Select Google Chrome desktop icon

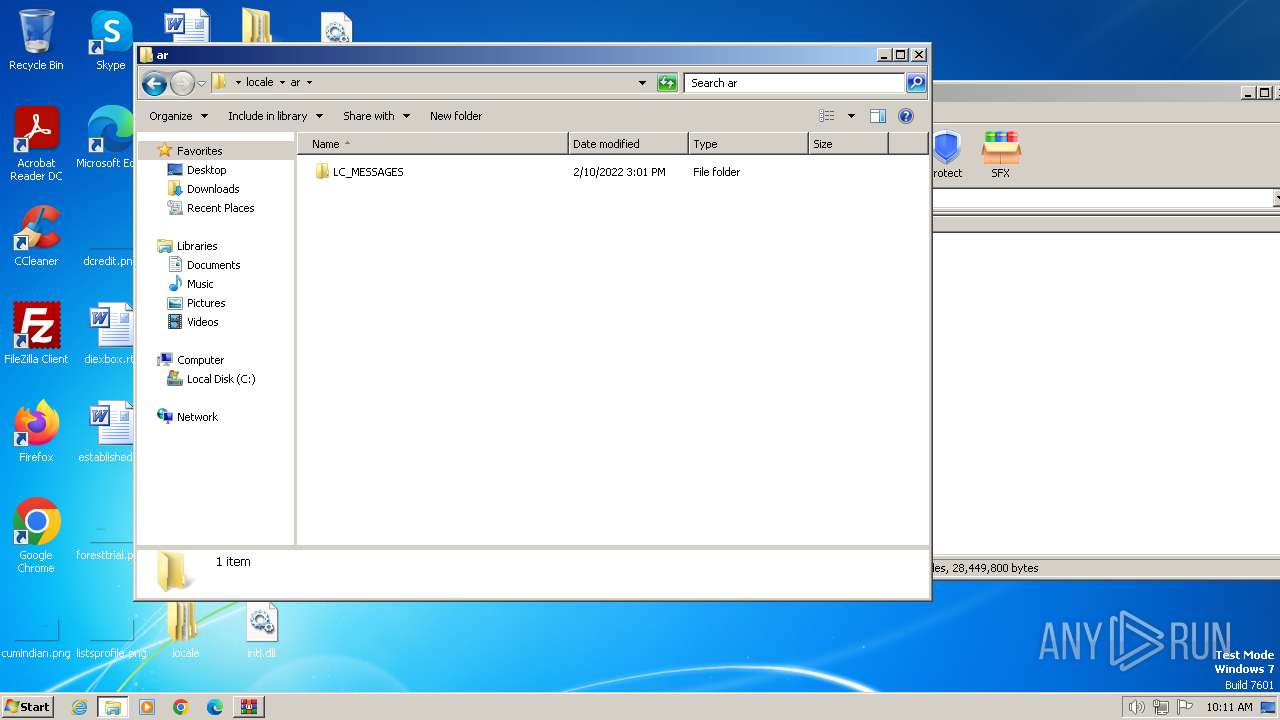click(36, 536)
